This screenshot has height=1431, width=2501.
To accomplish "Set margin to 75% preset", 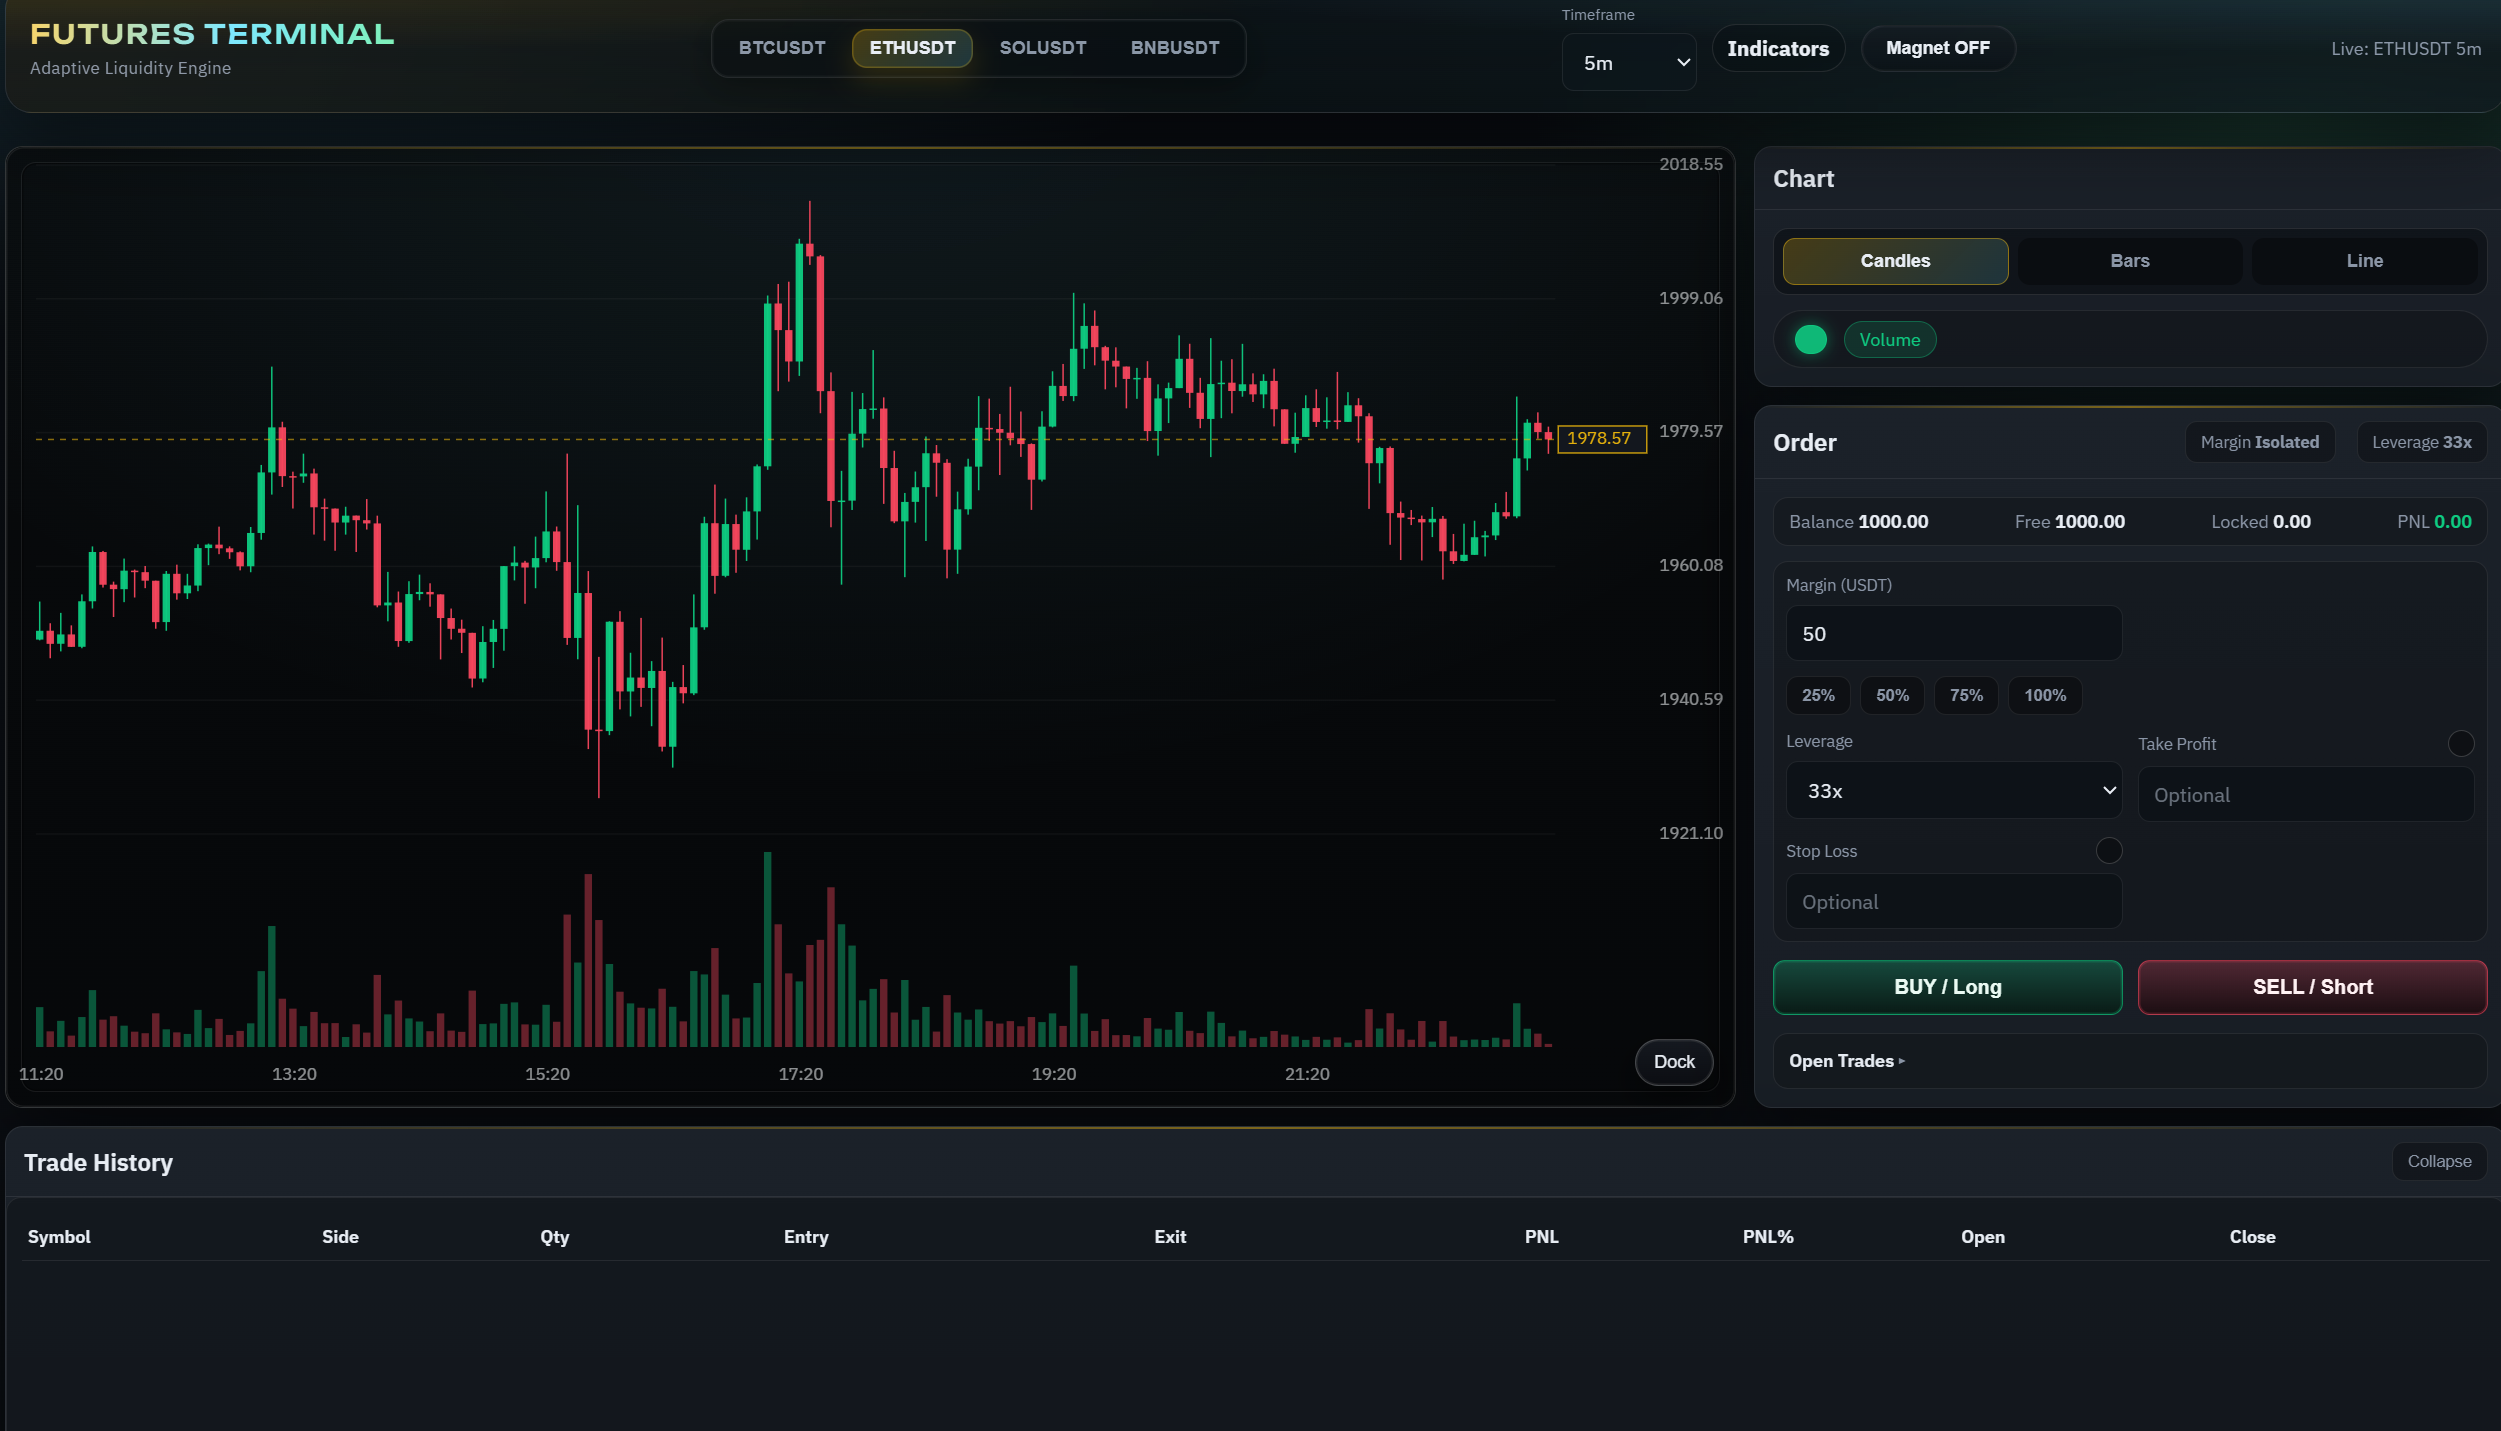I will [1965, 695].
